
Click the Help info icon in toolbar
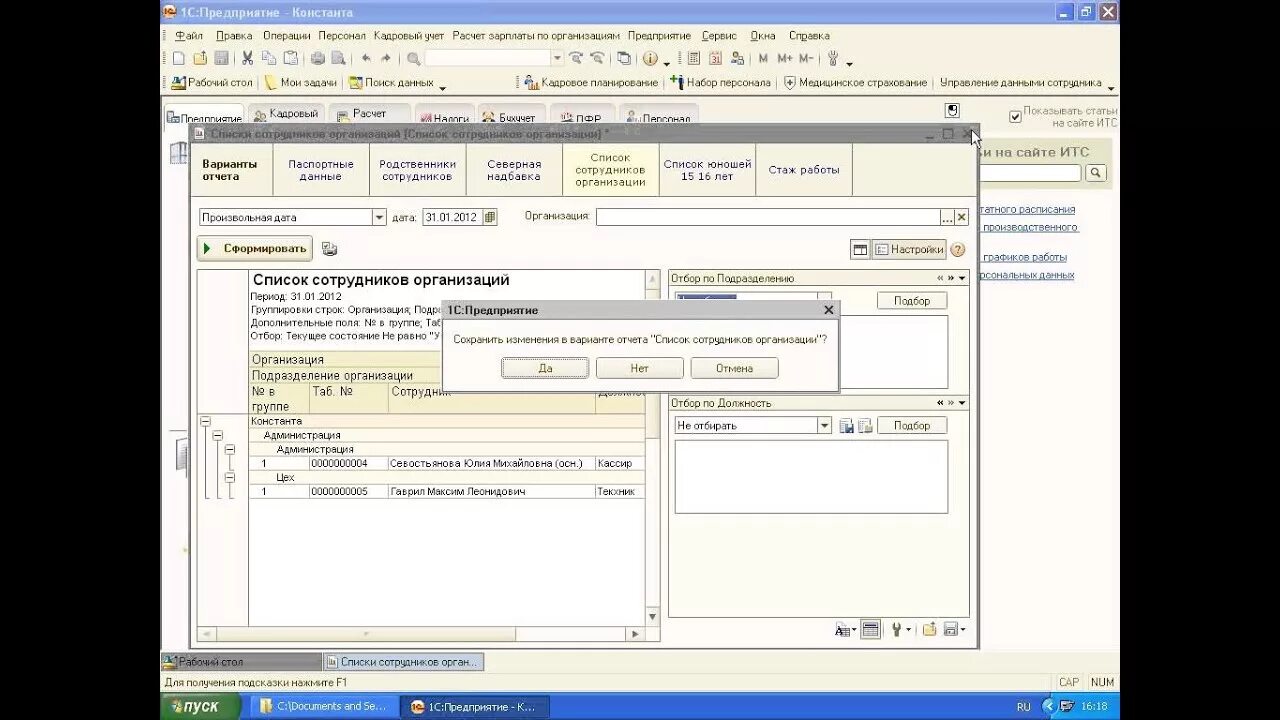(x=650, y=59)
